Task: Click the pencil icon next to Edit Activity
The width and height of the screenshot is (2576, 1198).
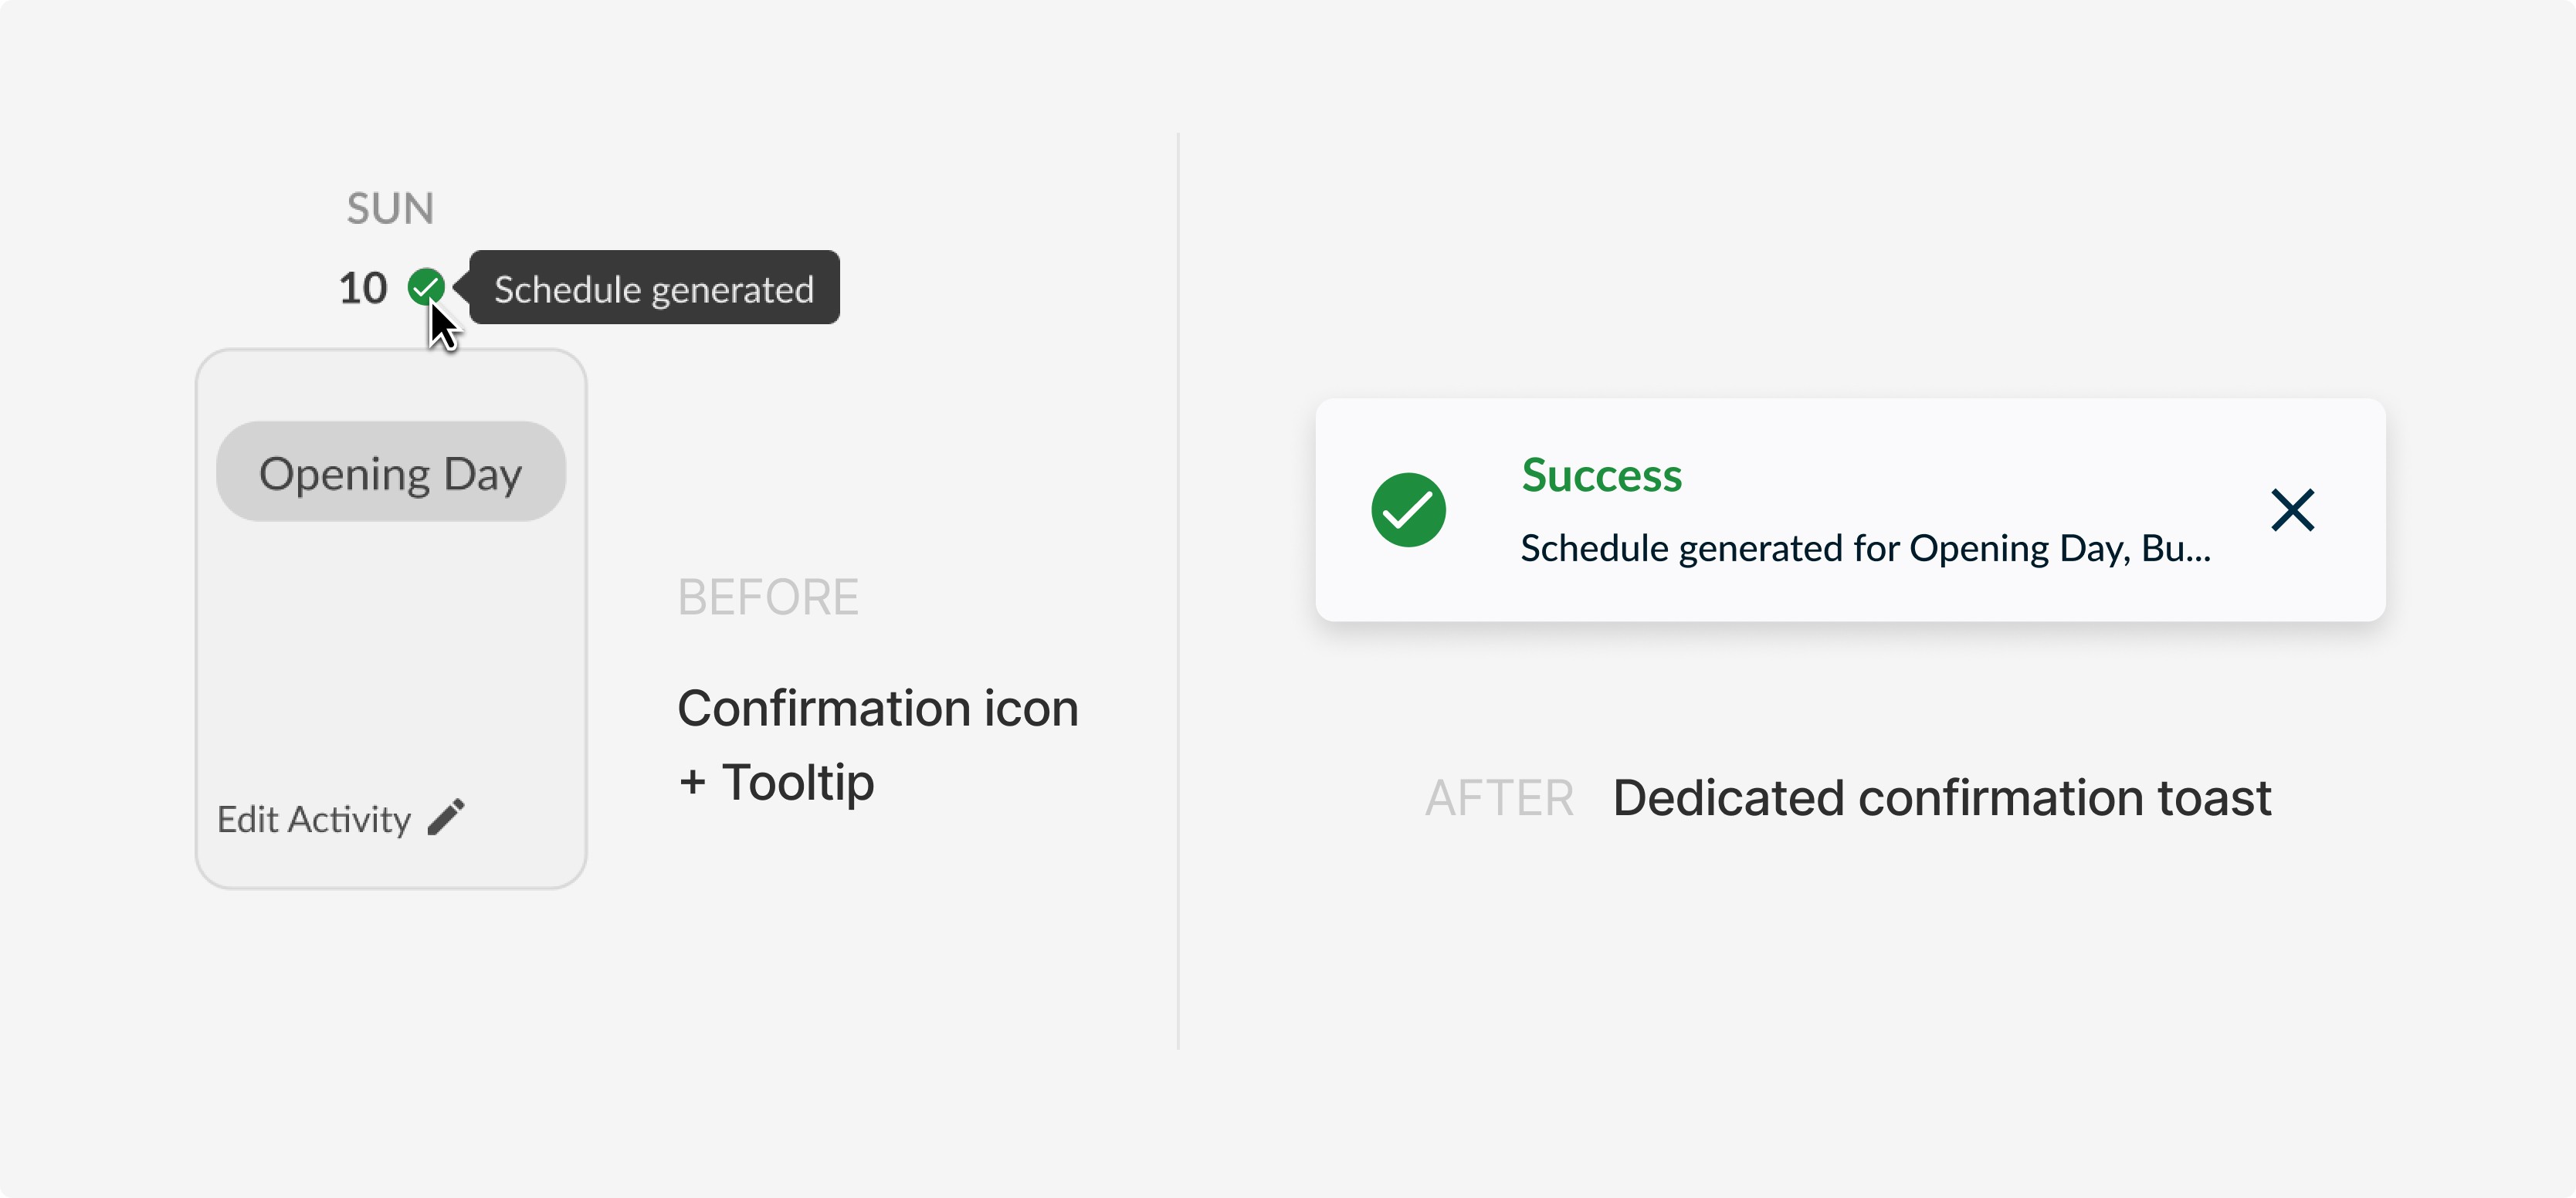Action: coord(446,817)
